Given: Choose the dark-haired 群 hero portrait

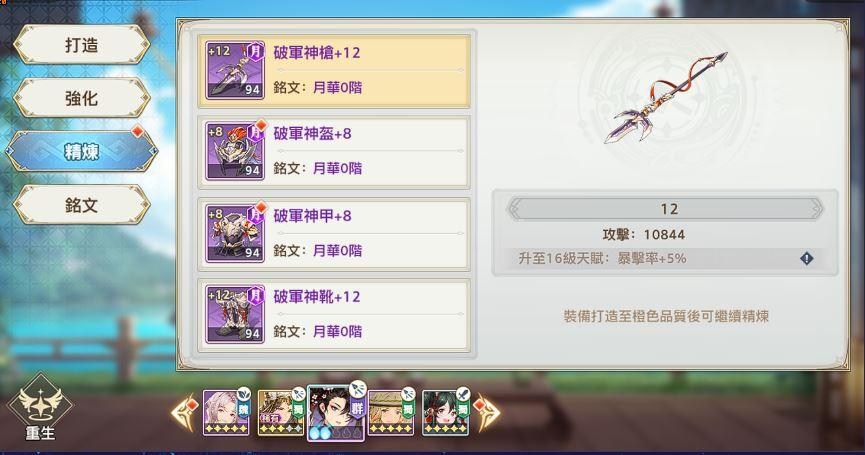Looking at the screenshot, I should click(x=336, y=412).
